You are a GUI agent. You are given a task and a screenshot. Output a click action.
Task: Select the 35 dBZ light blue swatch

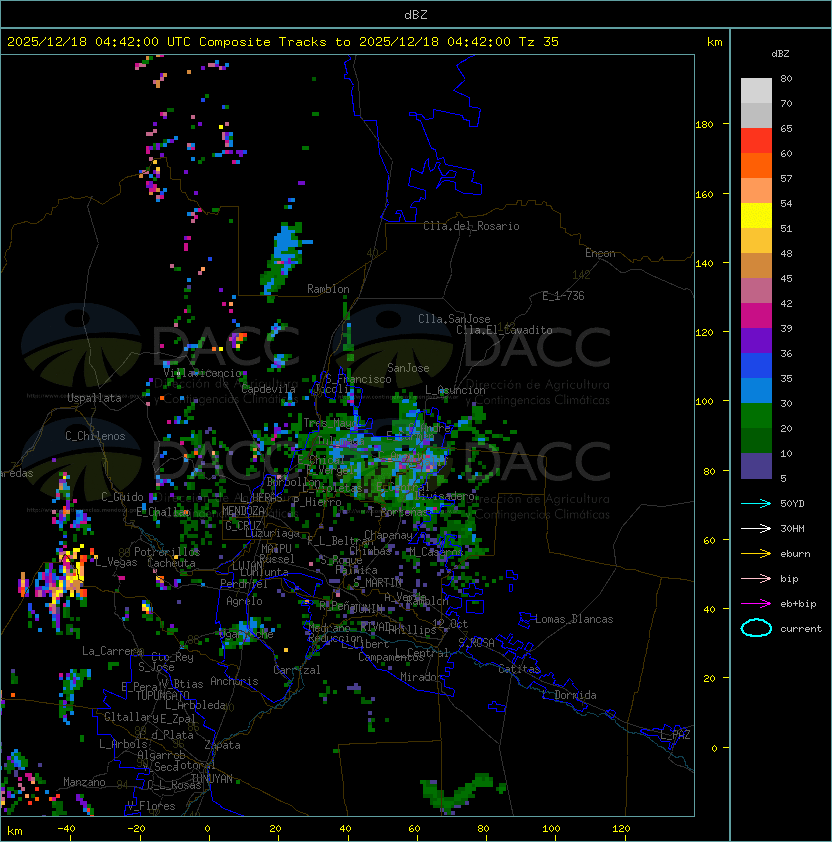(x=756, y=390)
